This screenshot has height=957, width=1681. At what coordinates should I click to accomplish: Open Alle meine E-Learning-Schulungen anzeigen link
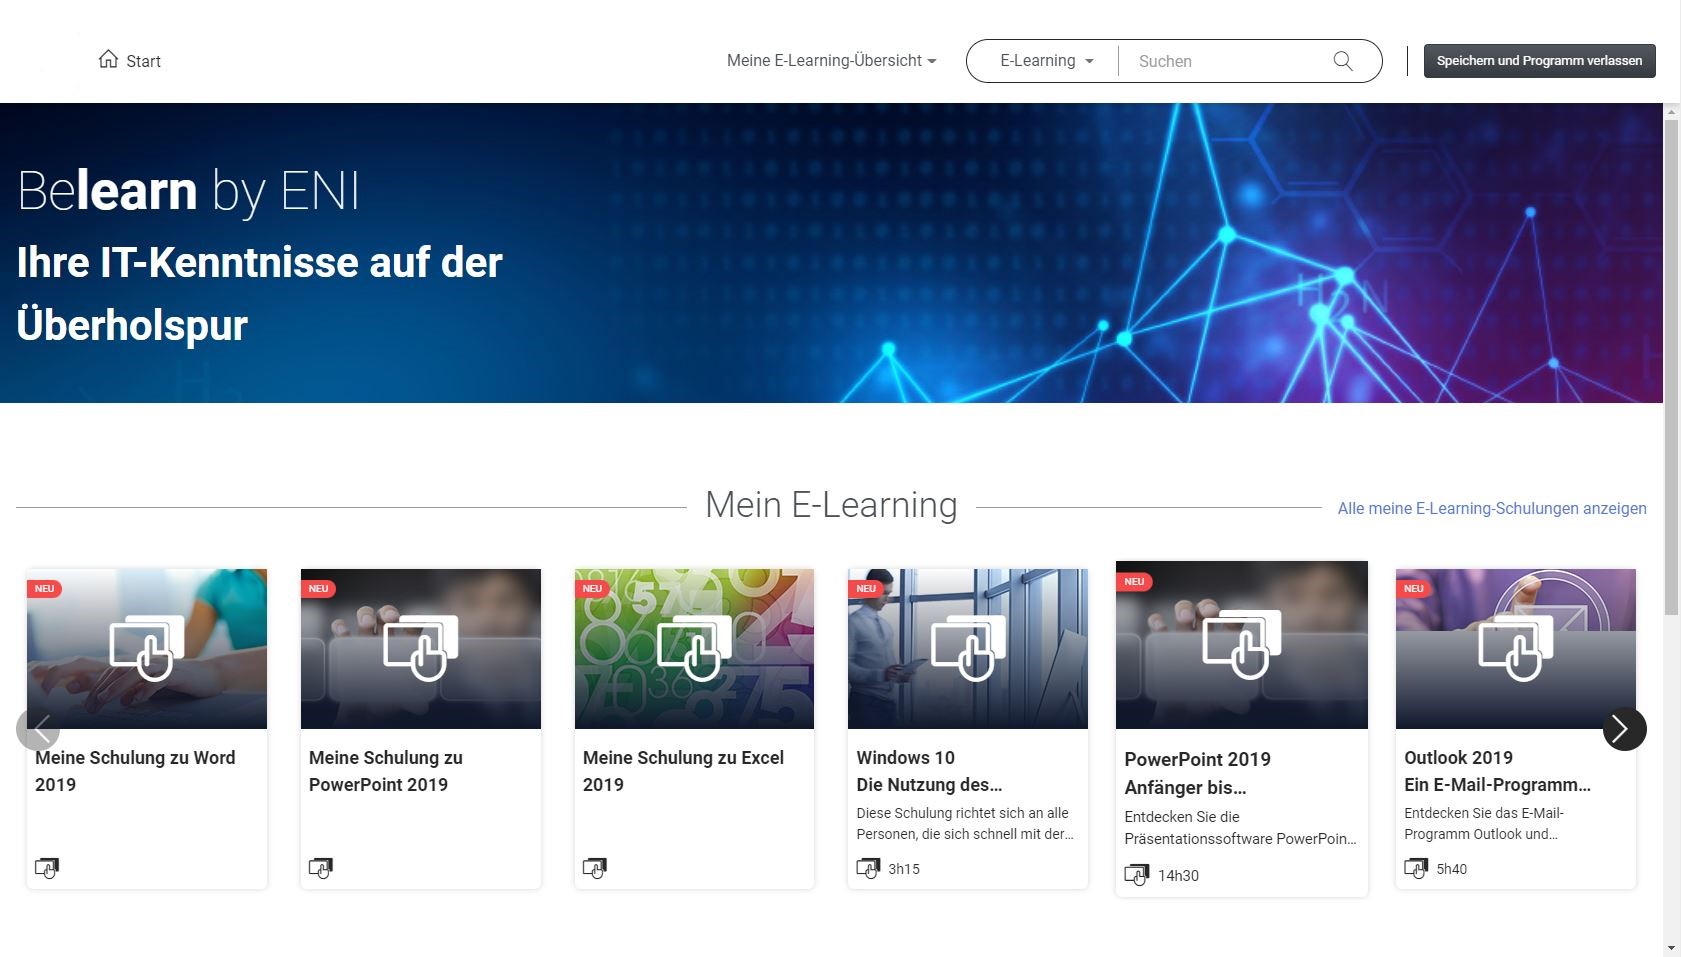1492,508
